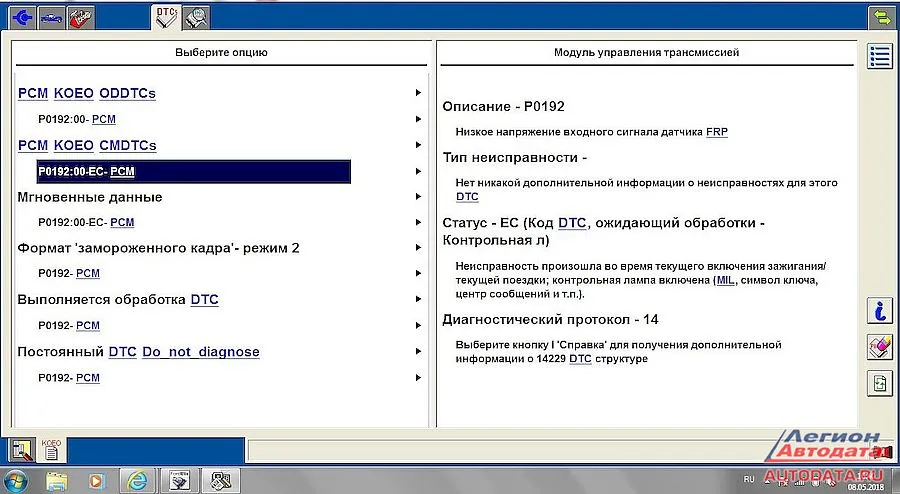Image resolution: width=900 pixels, height=494 pixels.
Task: Go back using the blue arrow tab
Action: pyautogui.click(x=22, y=18)
